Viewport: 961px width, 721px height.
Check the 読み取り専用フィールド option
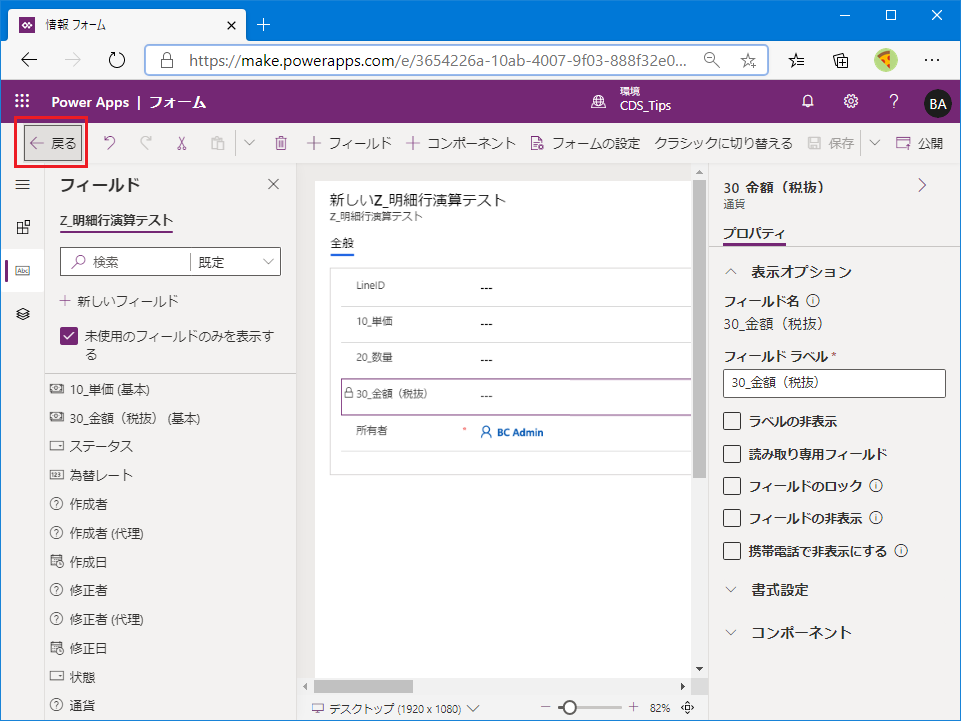732,454
